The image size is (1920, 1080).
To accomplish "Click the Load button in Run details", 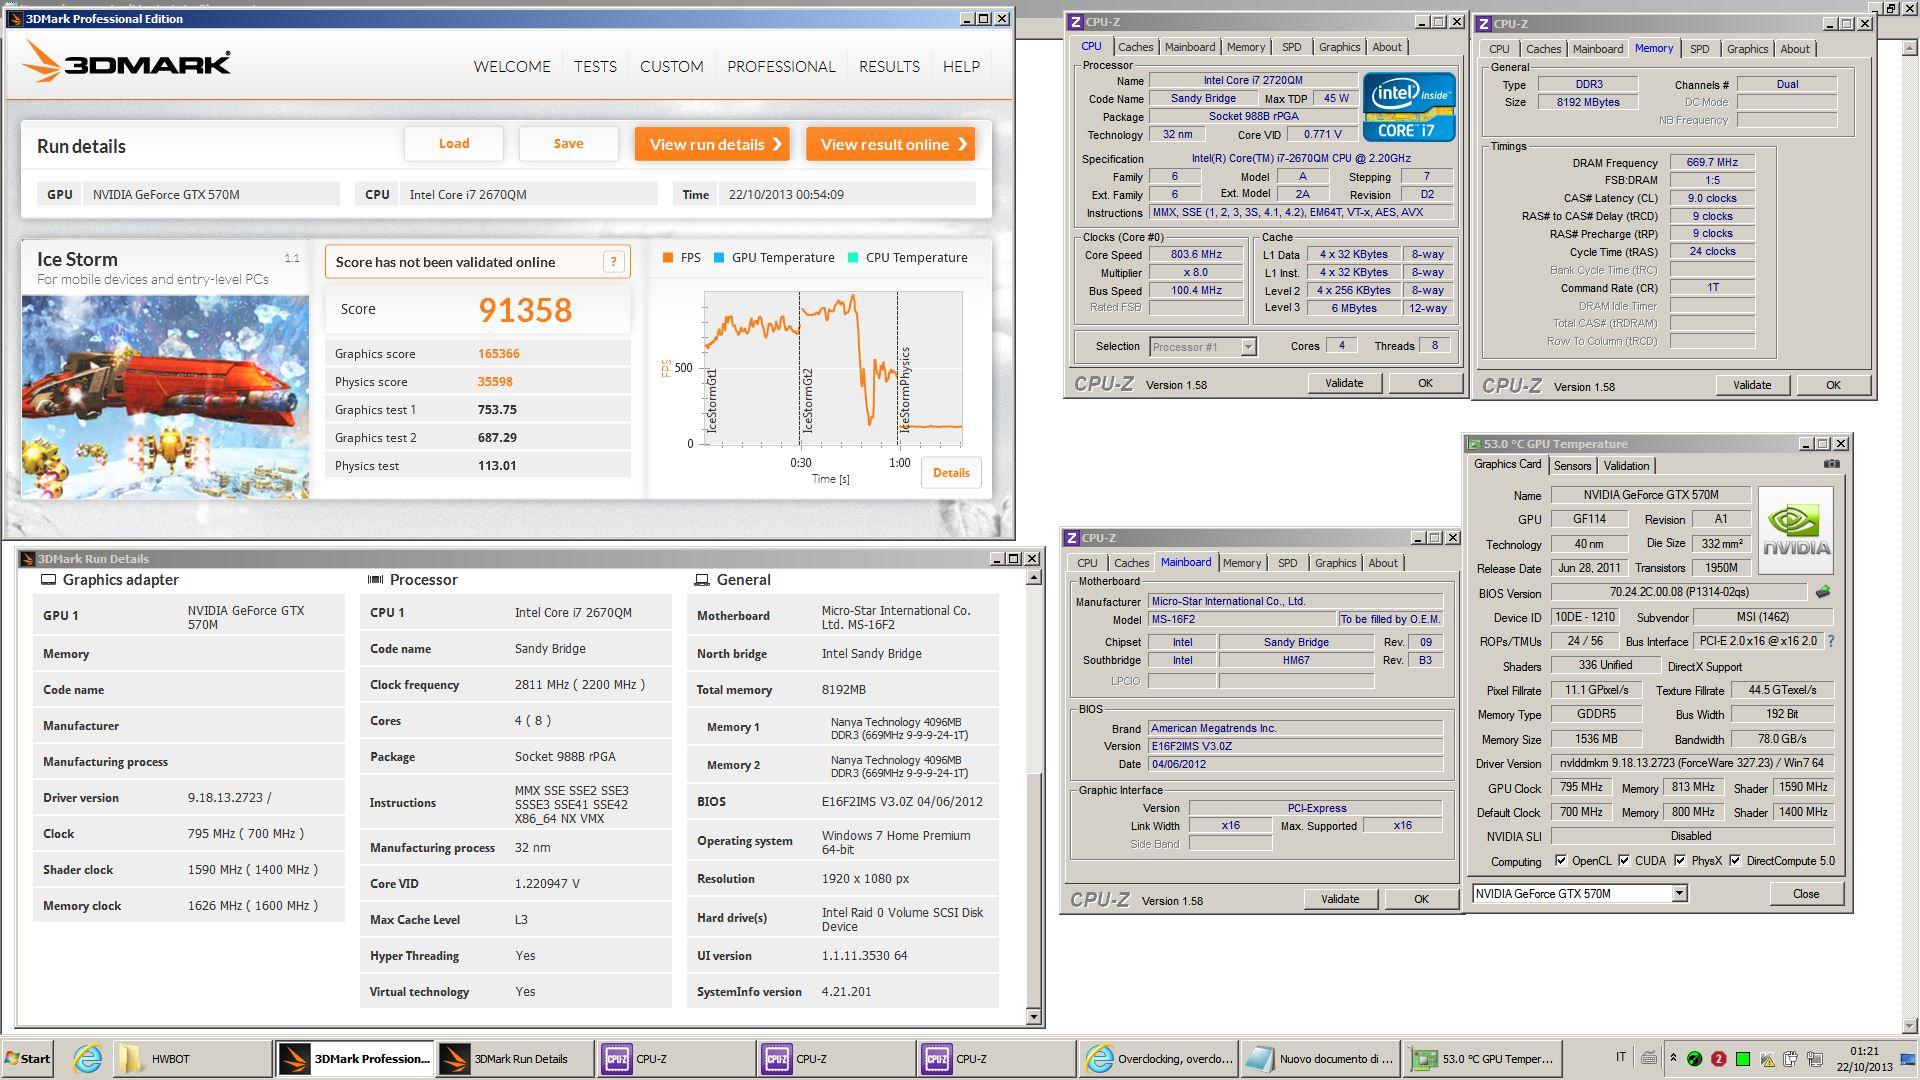I will (x=454, y=144).
